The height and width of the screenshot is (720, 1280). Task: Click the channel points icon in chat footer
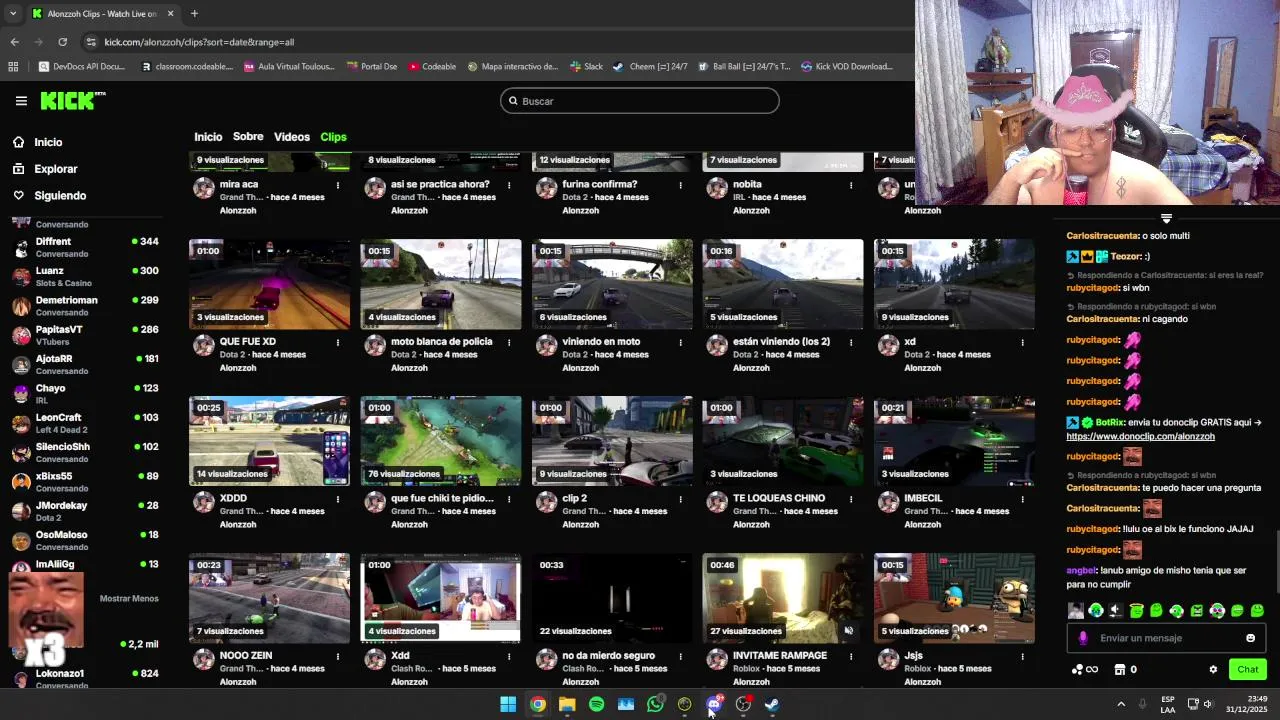pos(1077,669)
